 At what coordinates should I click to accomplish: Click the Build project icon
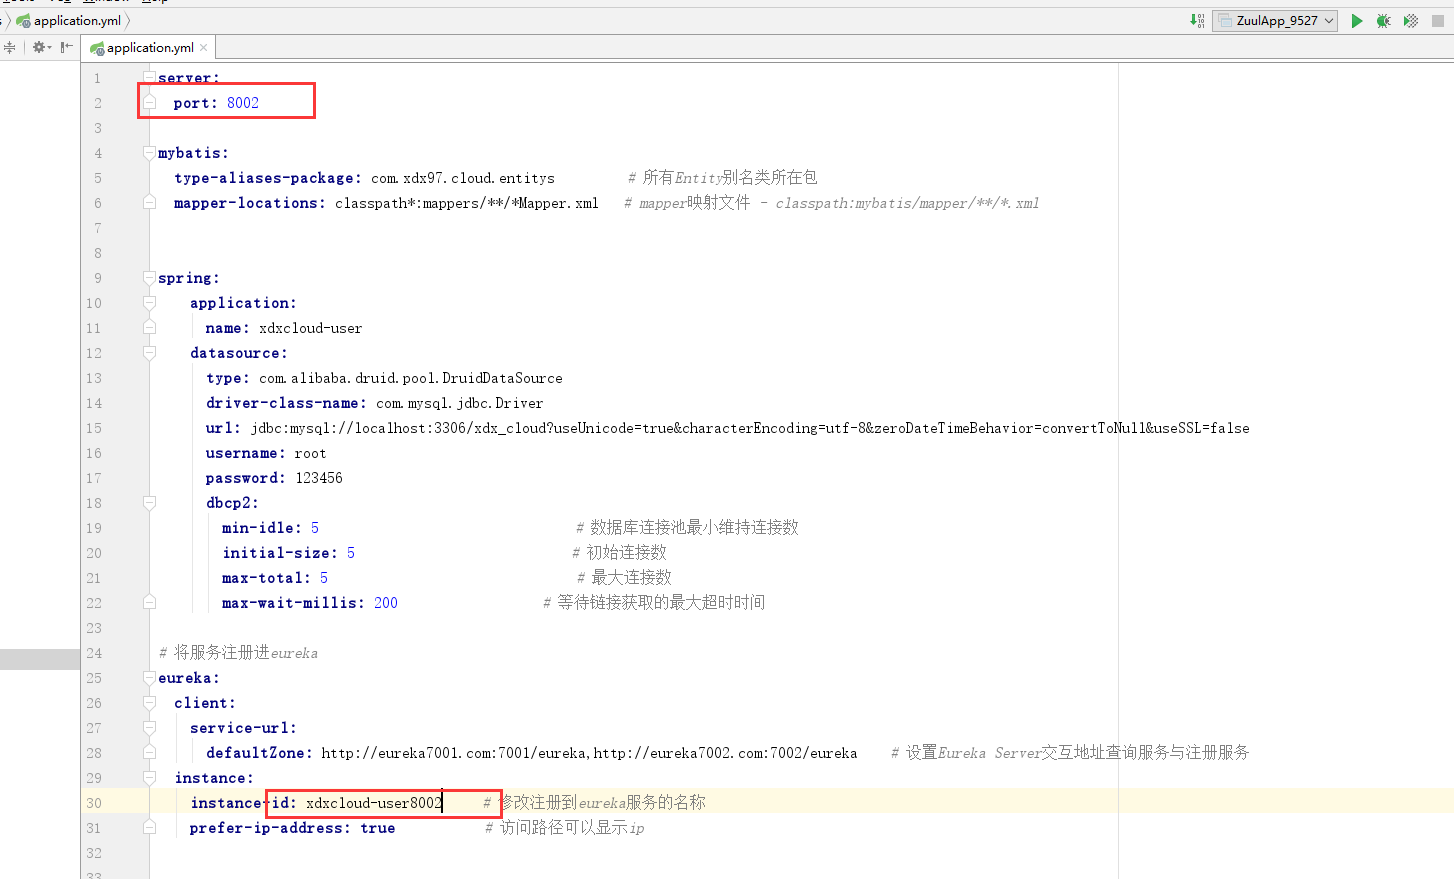coord(1197,21)
